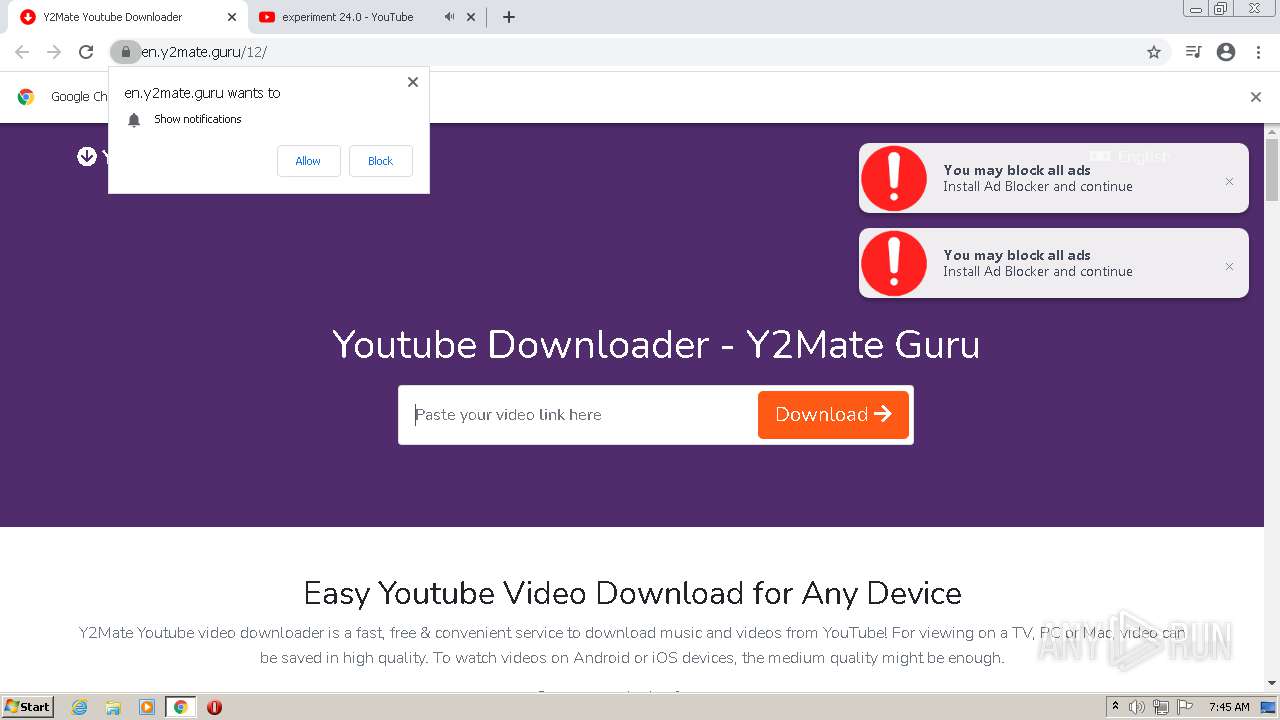Allow notifications from en.y2mate.guru

click(x=308, y=161)
